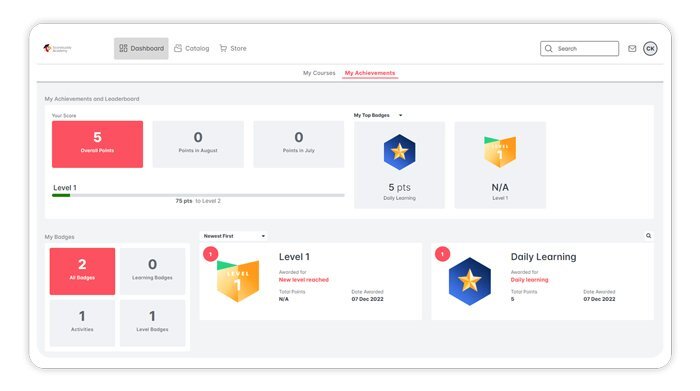700x391 pixels.
Task: Click the Search input field
Action: [579, 49]
